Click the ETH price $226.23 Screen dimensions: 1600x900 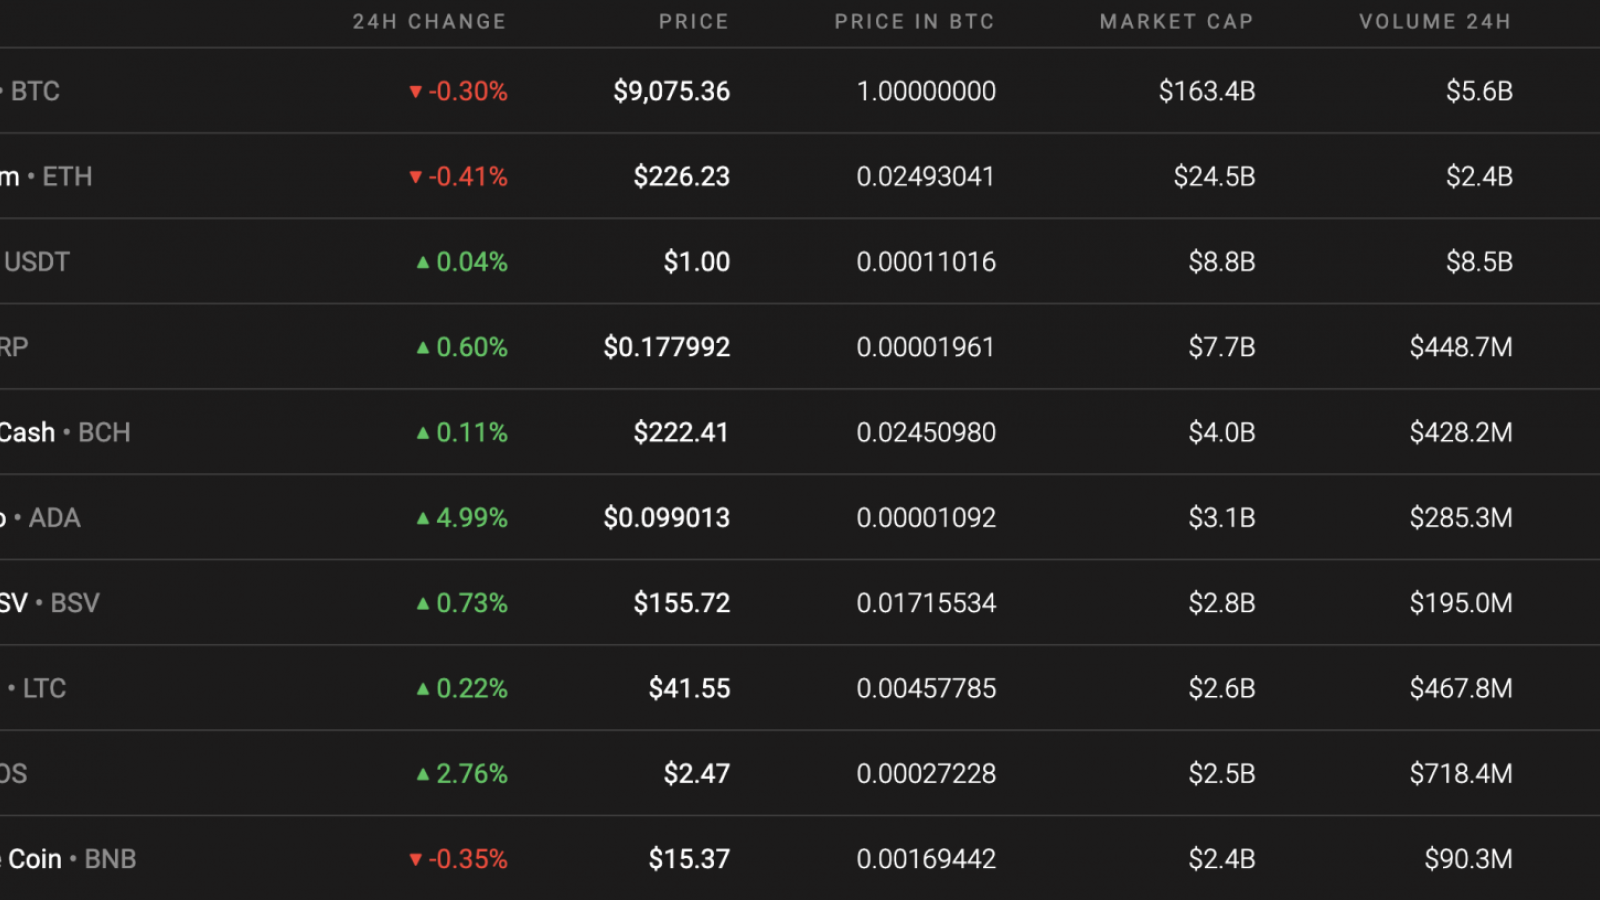682,177
